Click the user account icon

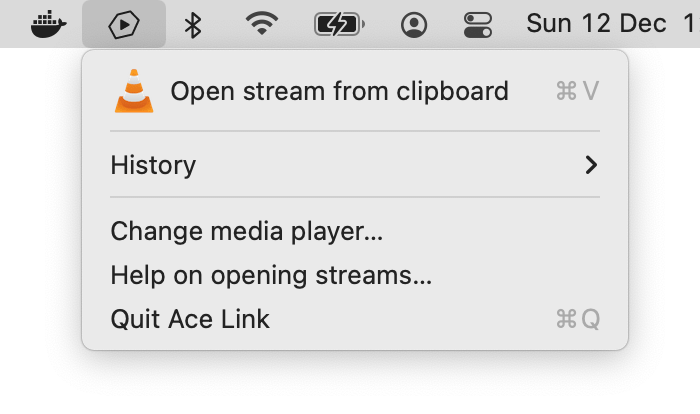[x=413, y=24]
